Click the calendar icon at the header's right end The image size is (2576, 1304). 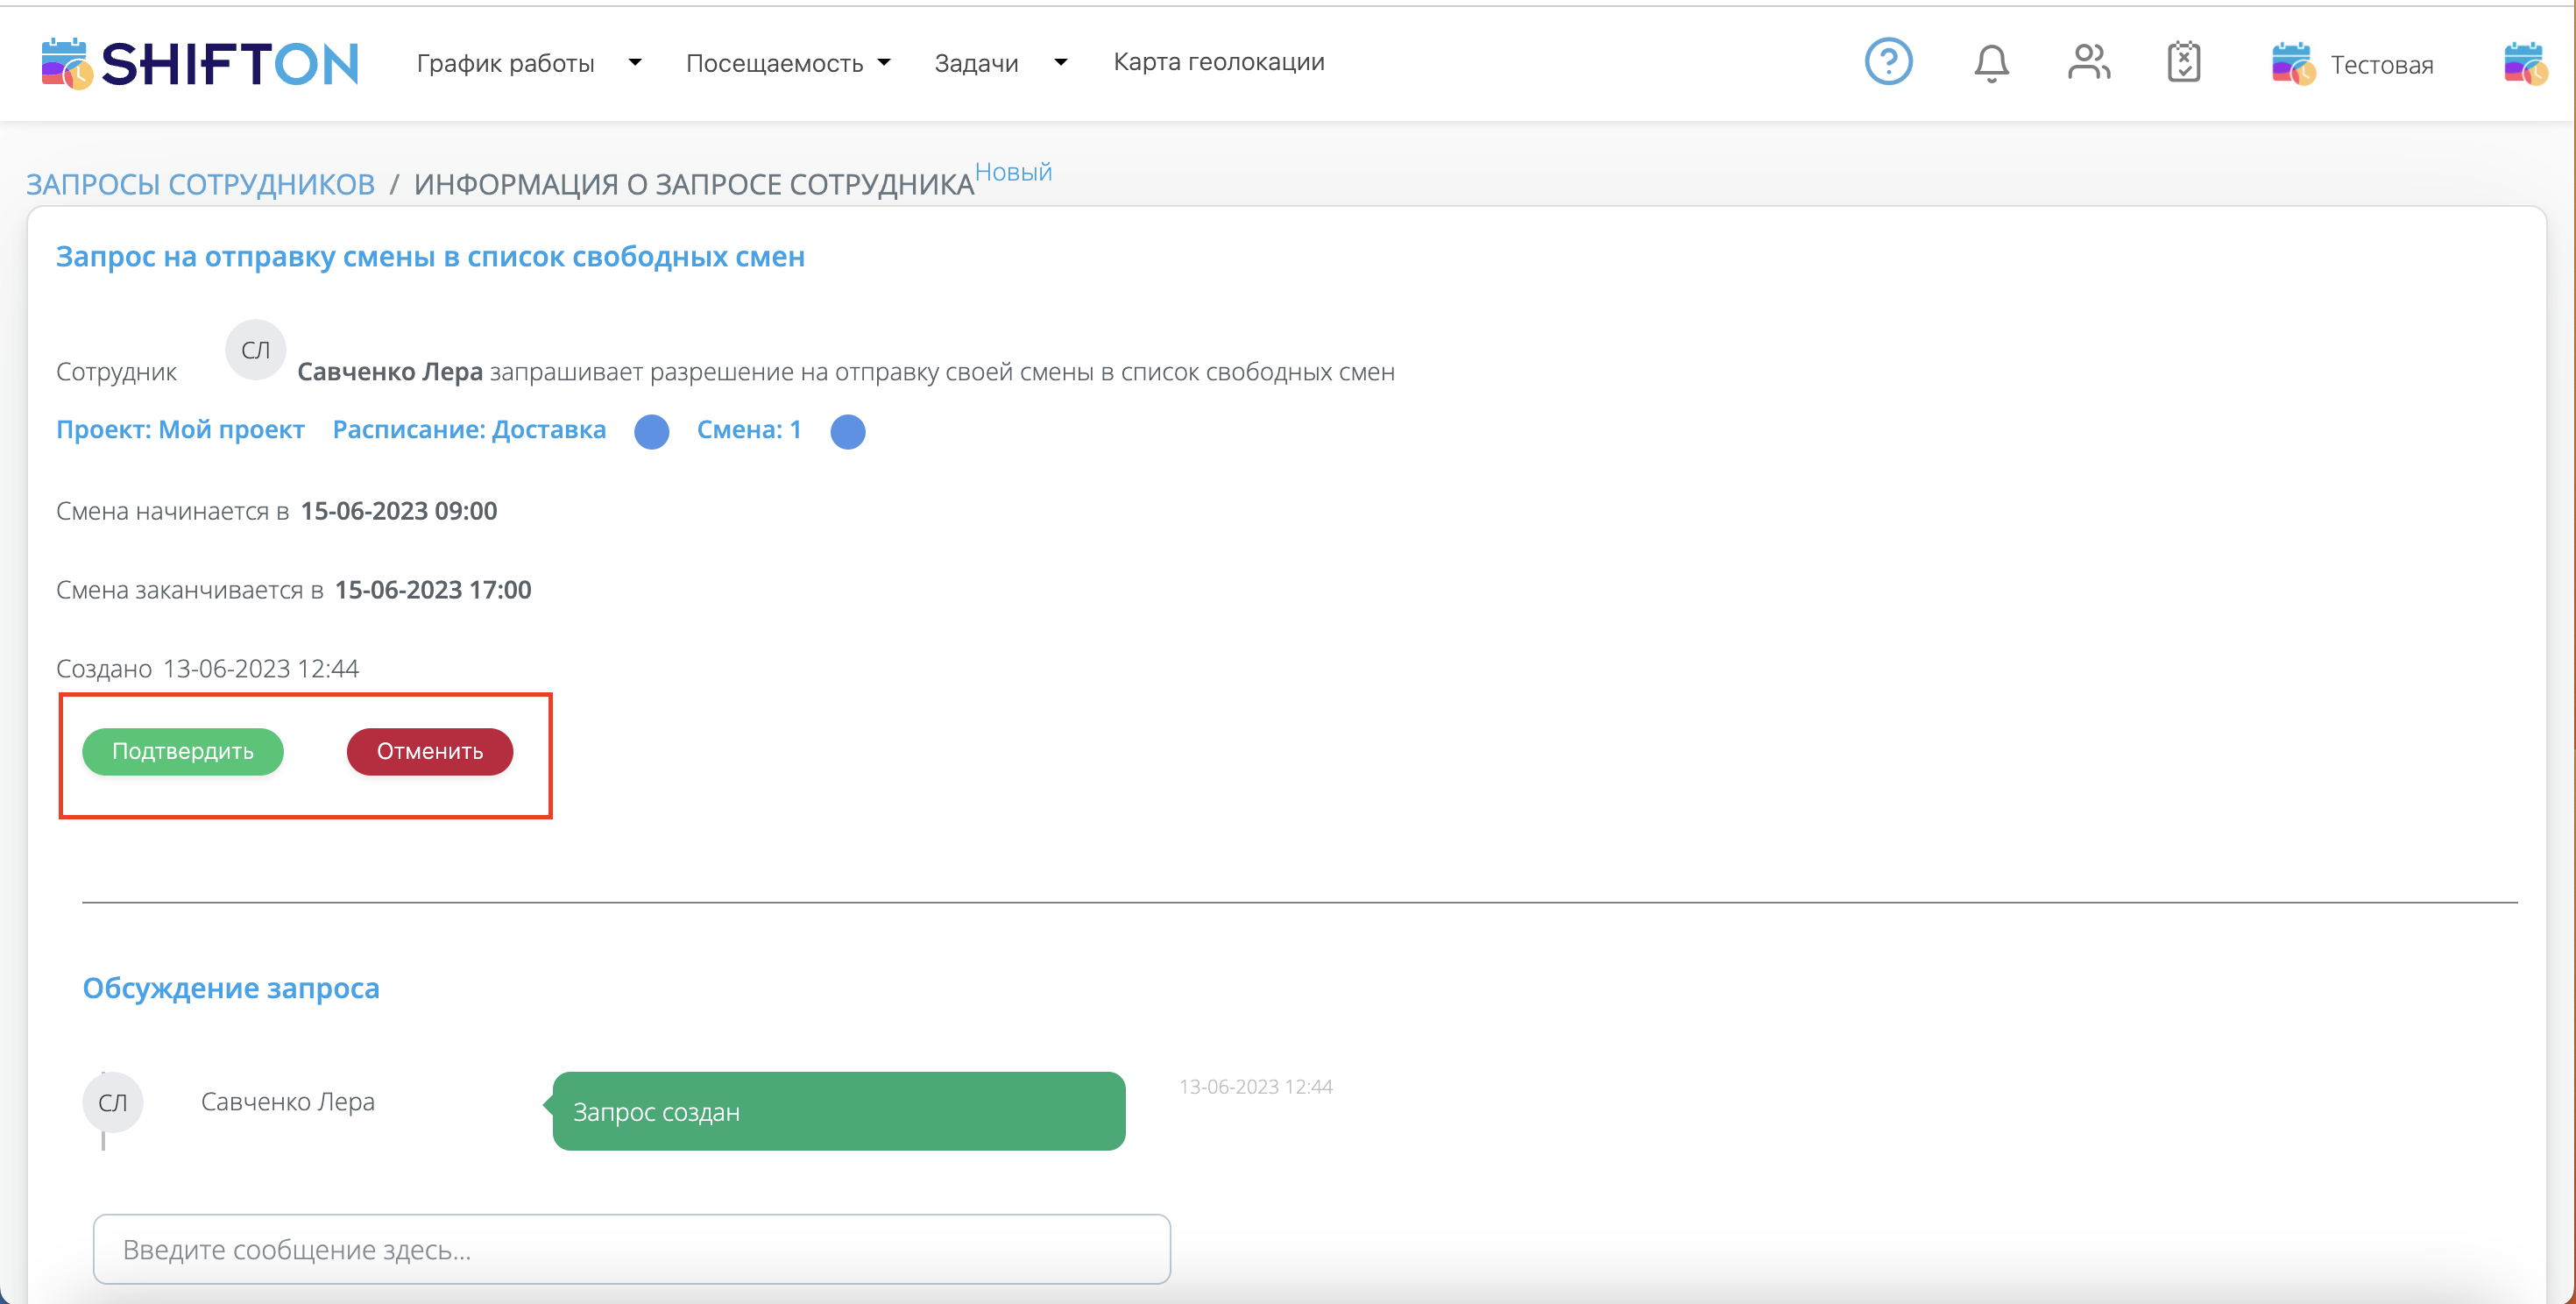pyautogui.click(x=2525, y=64)
